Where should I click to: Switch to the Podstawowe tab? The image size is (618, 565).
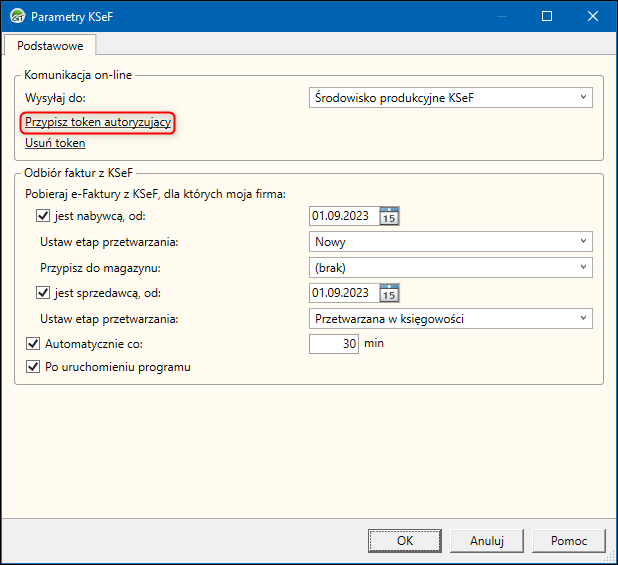tap(50, 45)
